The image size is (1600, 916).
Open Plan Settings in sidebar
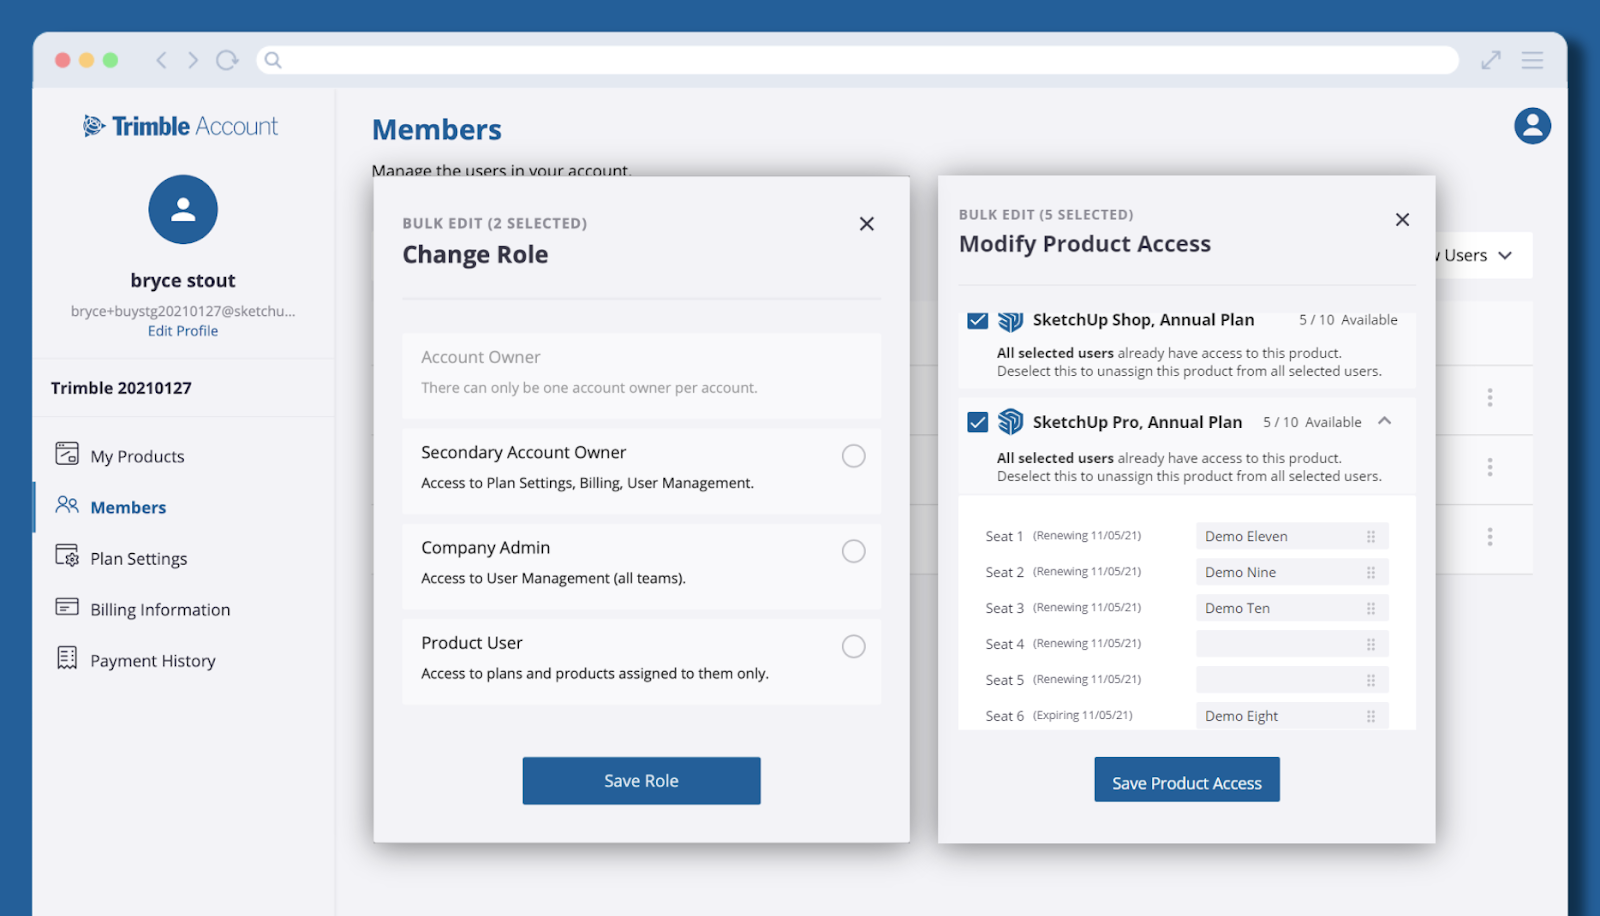(x=139, y=558)
